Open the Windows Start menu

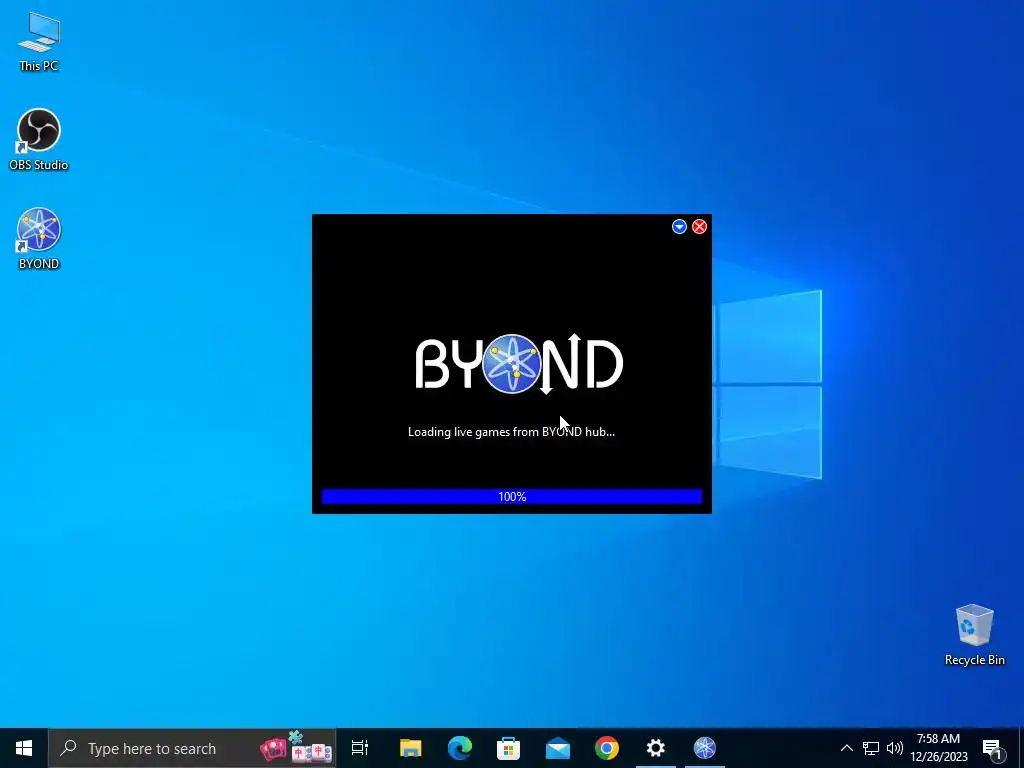(24, 748)
